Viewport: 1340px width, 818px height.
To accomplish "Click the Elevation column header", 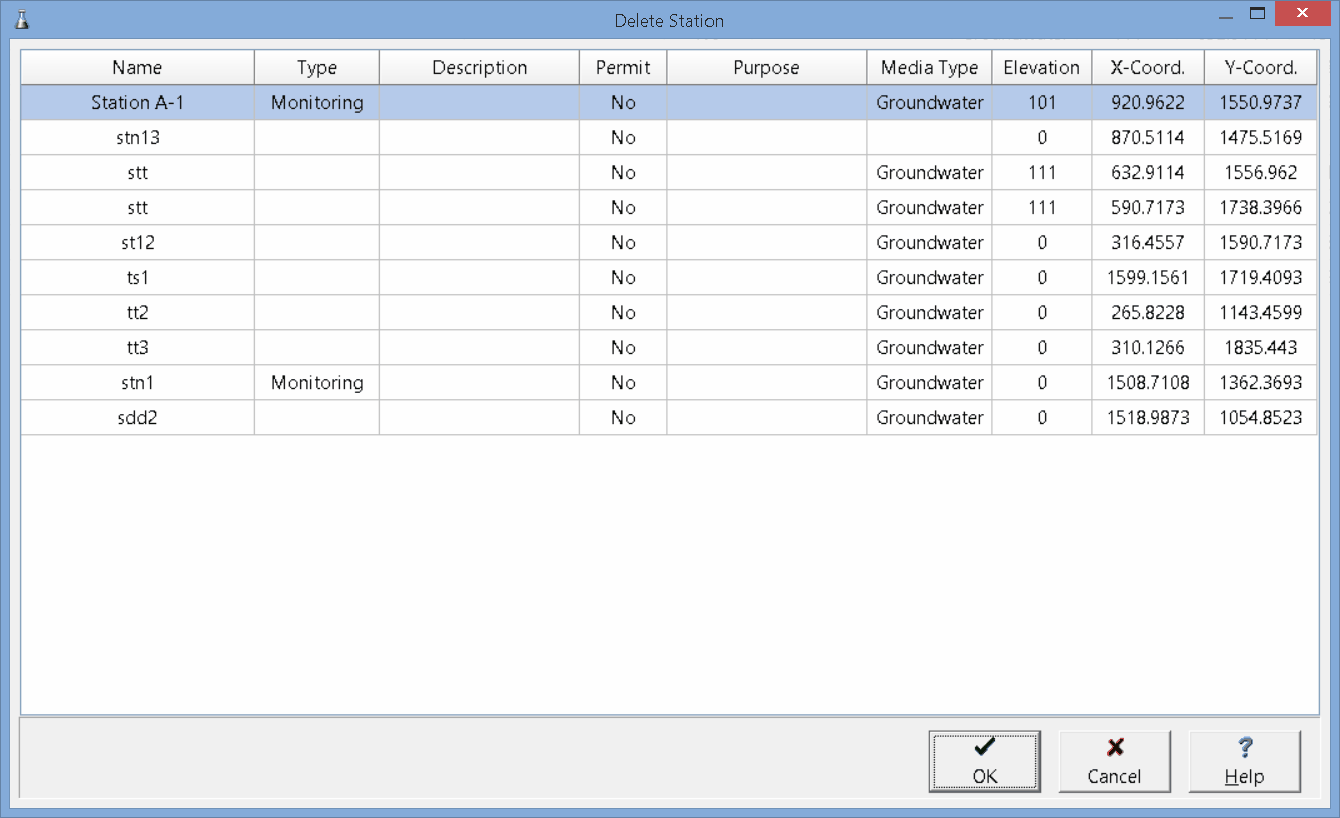I will pos(1041,68).
